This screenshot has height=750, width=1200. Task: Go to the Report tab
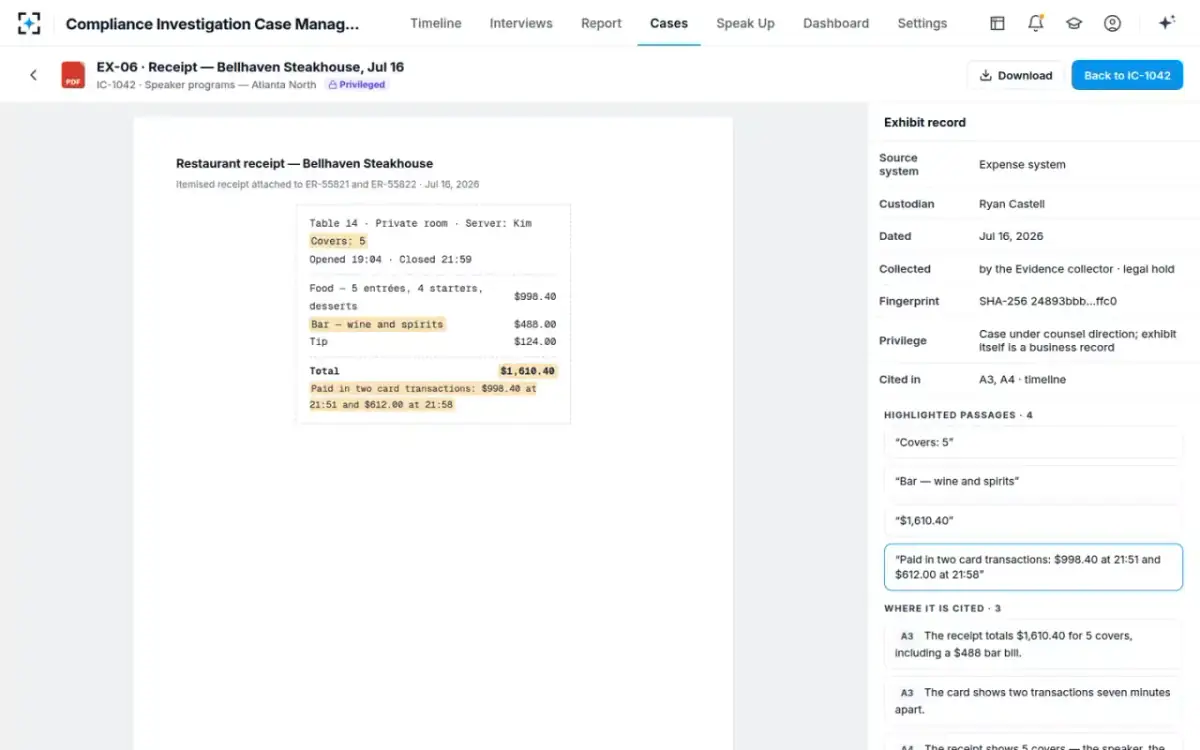point(601,23)
